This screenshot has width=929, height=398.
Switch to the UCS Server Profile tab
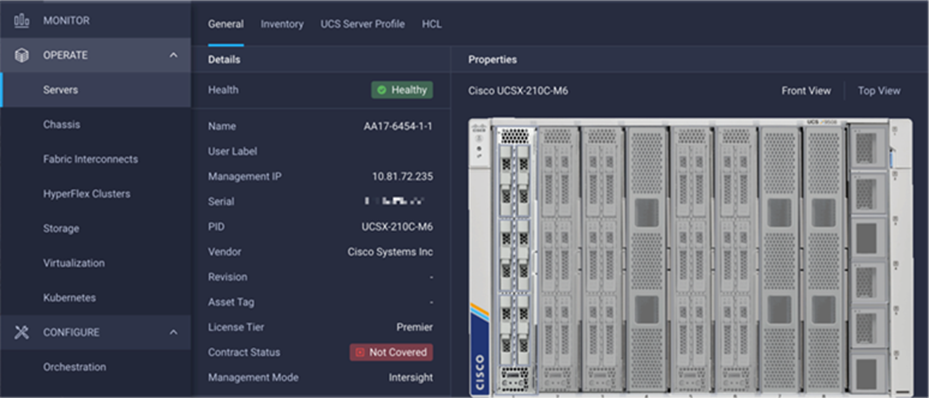363,24
